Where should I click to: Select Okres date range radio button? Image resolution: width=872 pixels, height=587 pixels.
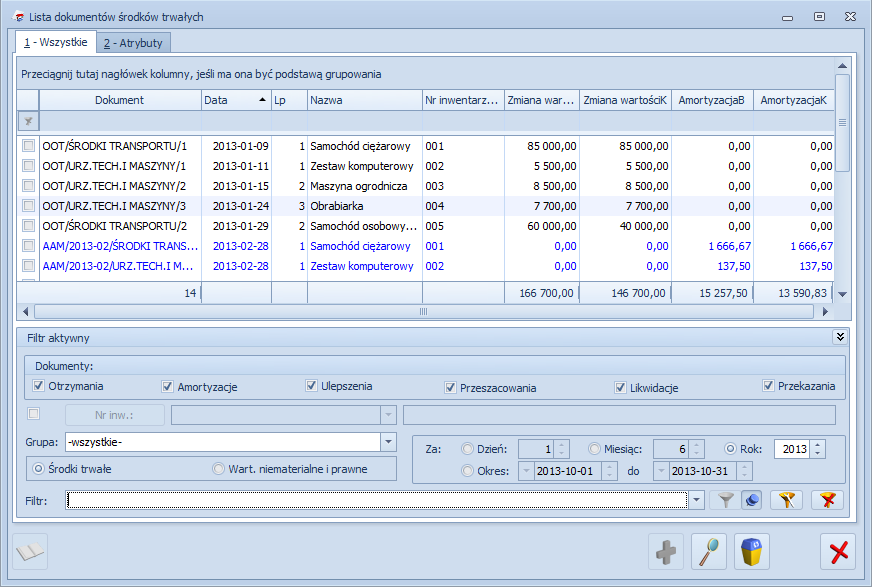pos(467,471)
